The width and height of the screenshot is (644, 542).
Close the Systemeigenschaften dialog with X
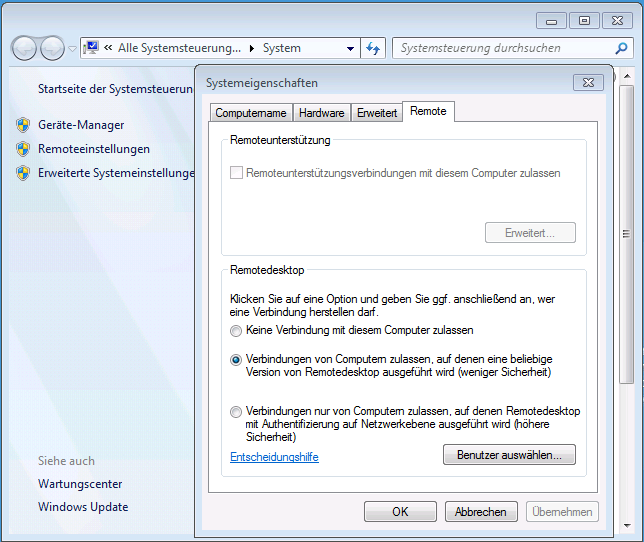point(587,83)
